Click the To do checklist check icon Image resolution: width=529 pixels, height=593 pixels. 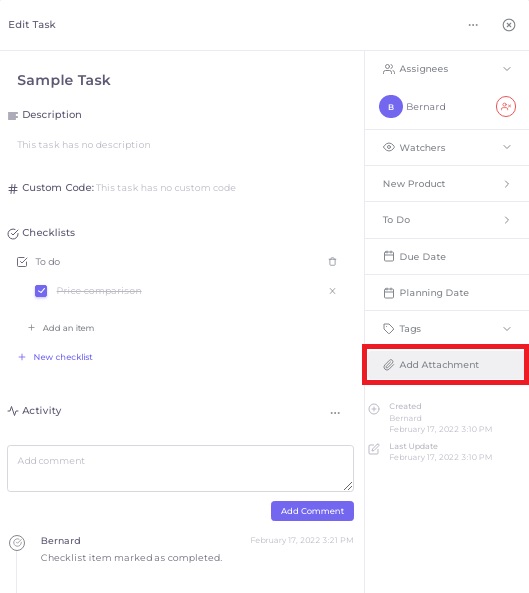(x=22, y=262)
